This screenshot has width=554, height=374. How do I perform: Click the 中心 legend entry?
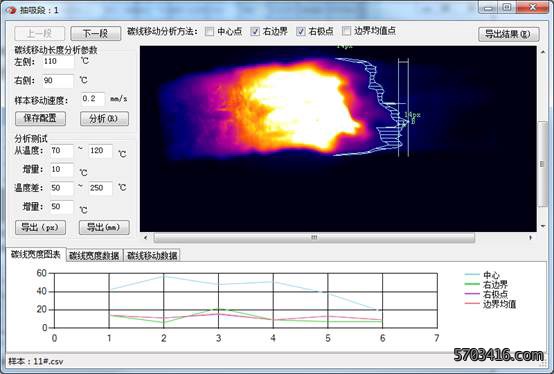[x=482, y=275]
